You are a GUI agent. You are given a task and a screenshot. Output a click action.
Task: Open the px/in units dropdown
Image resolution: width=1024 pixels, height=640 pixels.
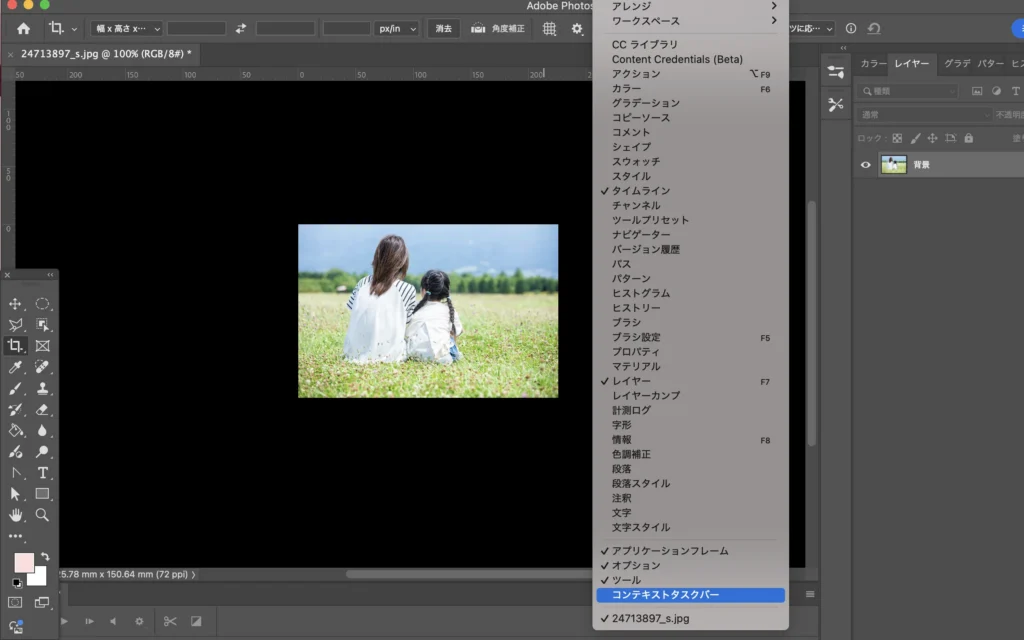click(x=398, y=29)
